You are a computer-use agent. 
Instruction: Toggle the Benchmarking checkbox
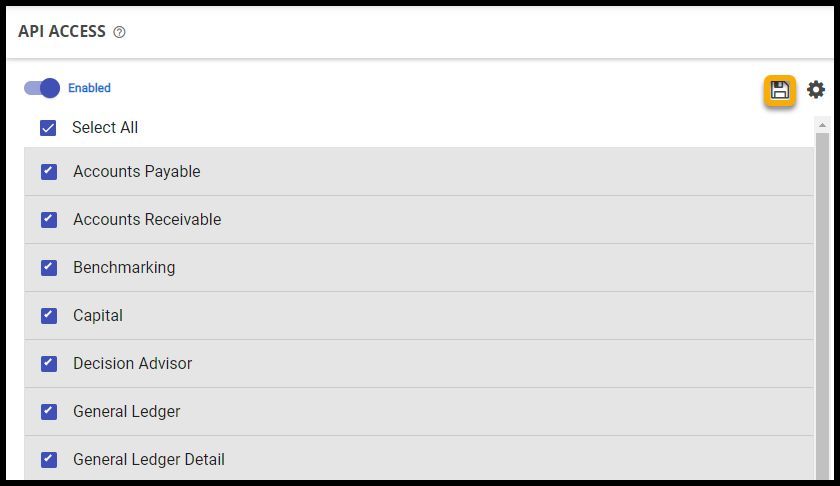coord(49,268)
